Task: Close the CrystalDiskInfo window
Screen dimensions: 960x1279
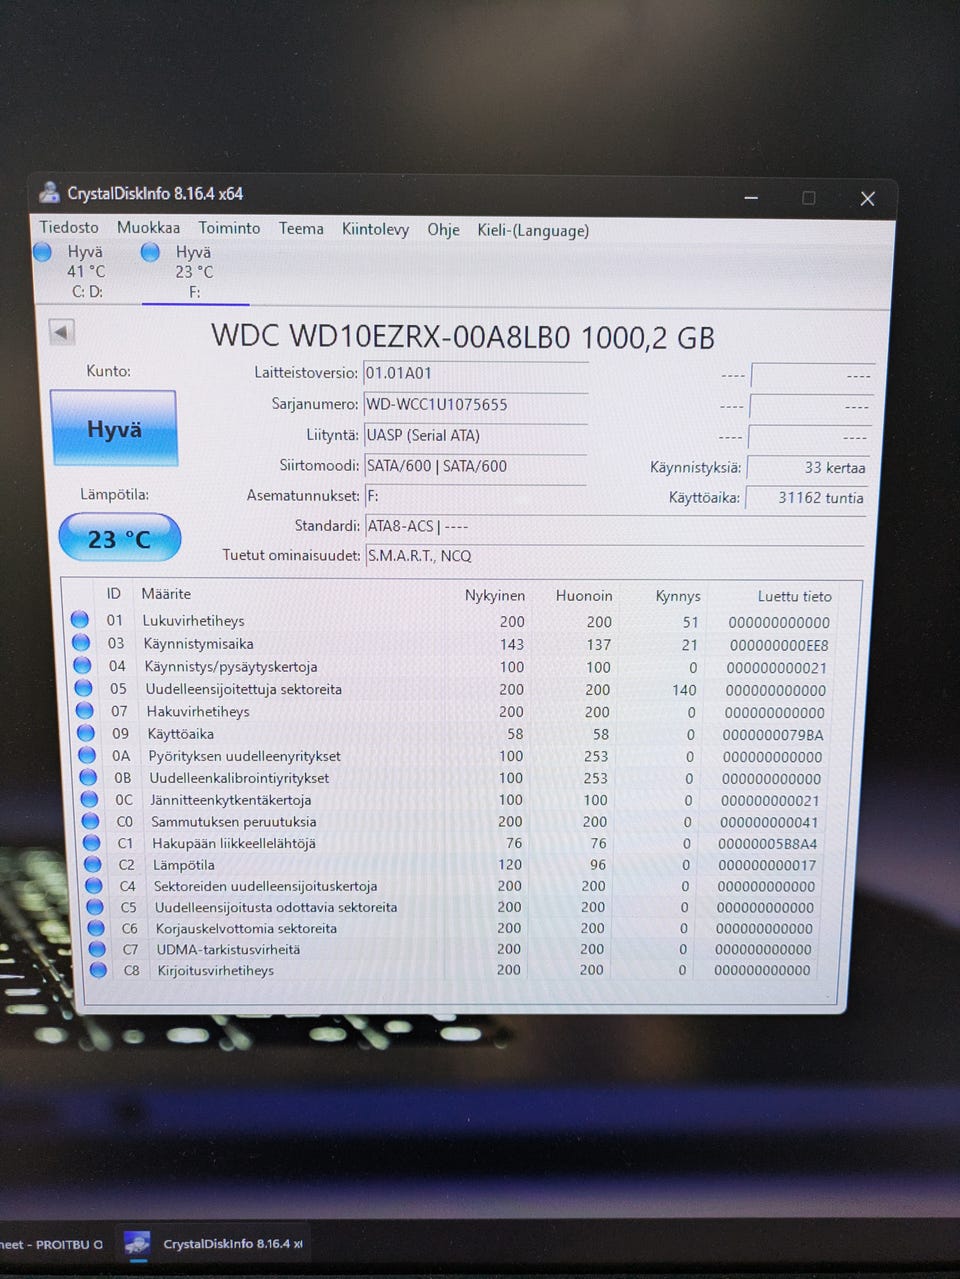Action: coord(867,199)
